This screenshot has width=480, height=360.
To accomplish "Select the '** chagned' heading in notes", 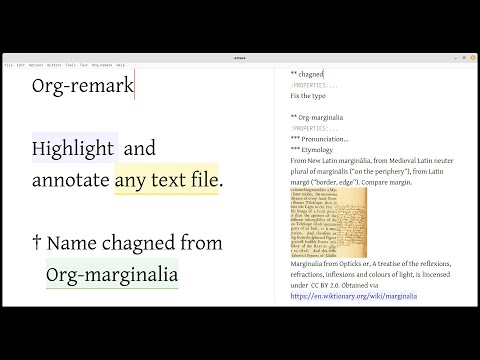I will (x=307, y=74).
